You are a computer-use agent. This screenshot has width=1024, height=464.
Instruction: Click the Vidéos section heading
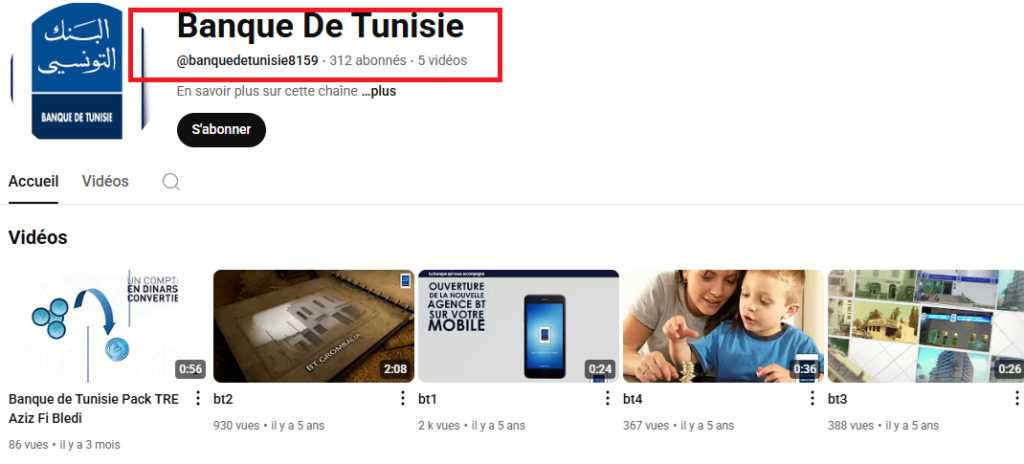point(38,237)
